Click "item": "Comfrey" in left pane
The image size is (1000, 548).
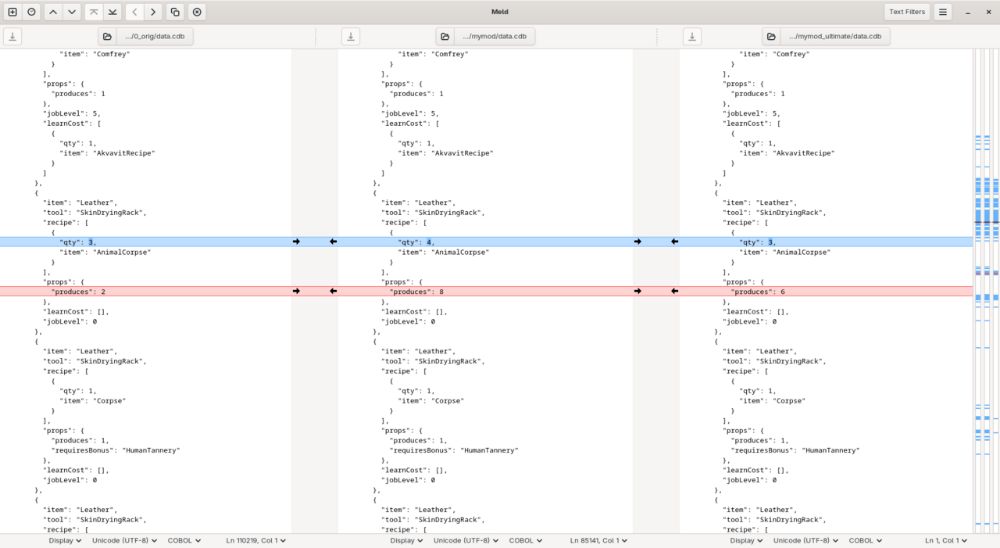coord(94,54)
